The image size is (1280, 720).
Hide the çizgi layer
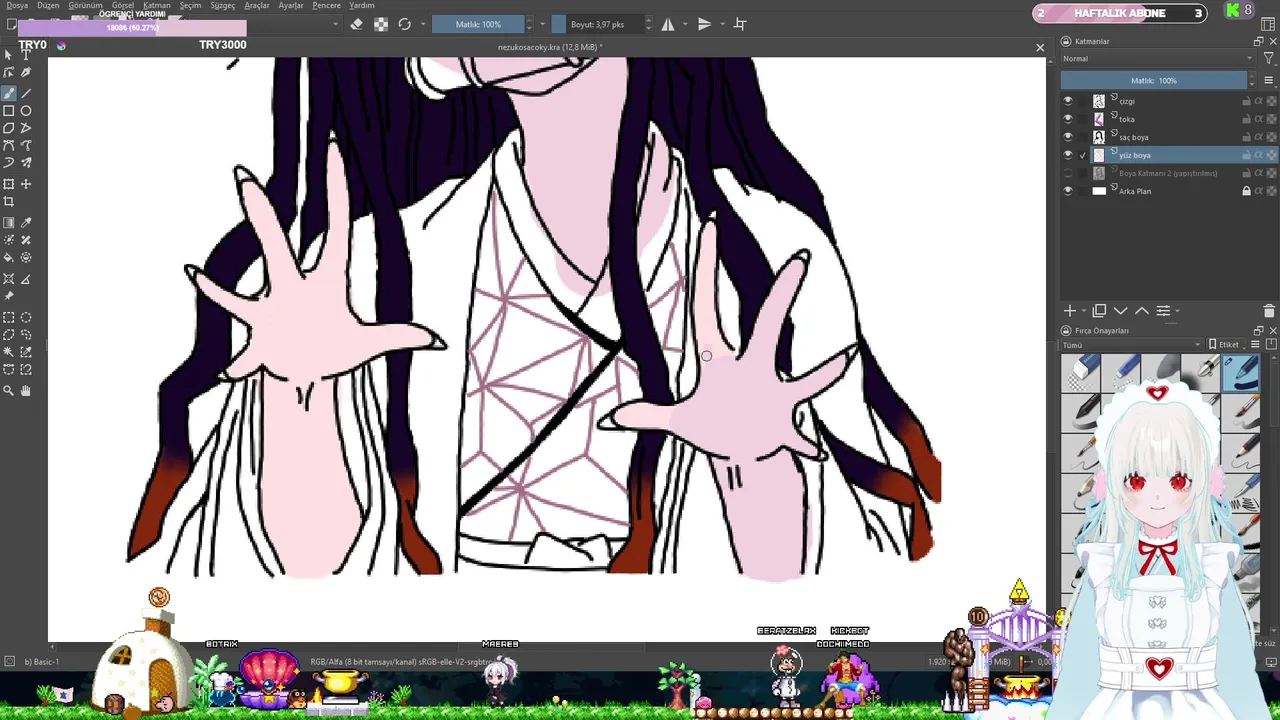click(1067, 101)
